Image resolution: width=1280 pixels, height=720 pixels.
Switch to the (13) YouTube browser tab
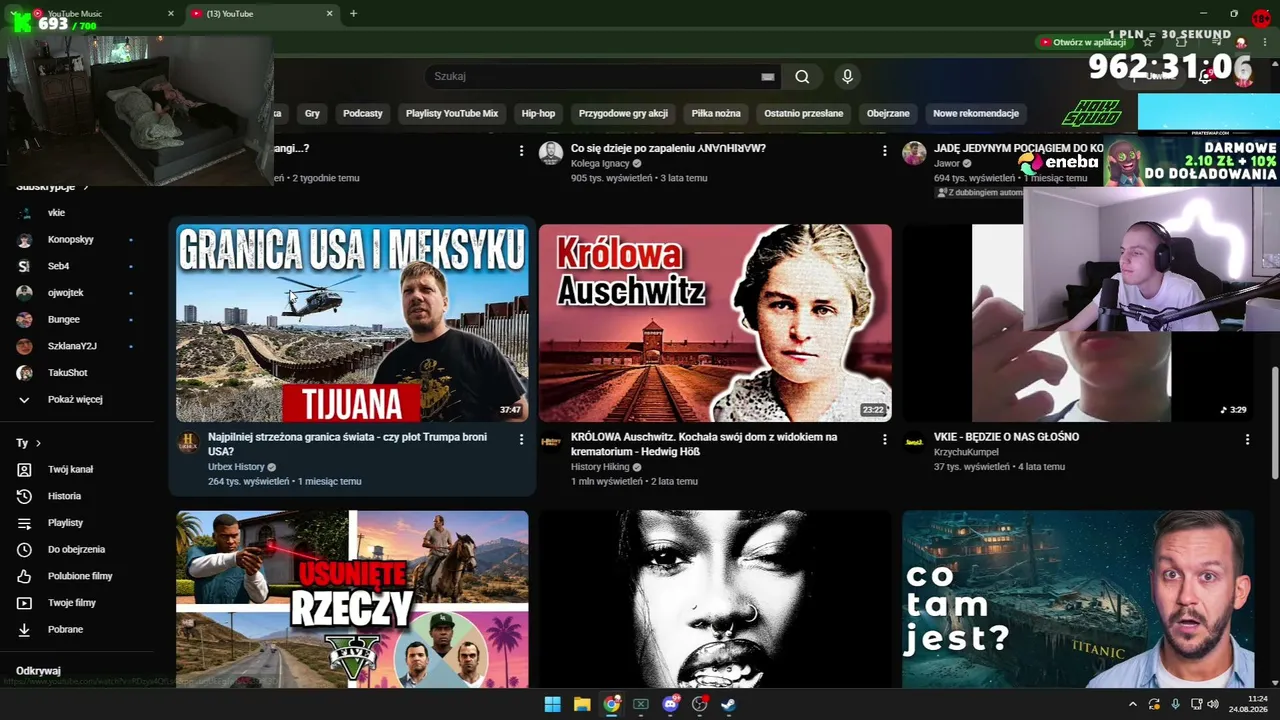(262, 14)
